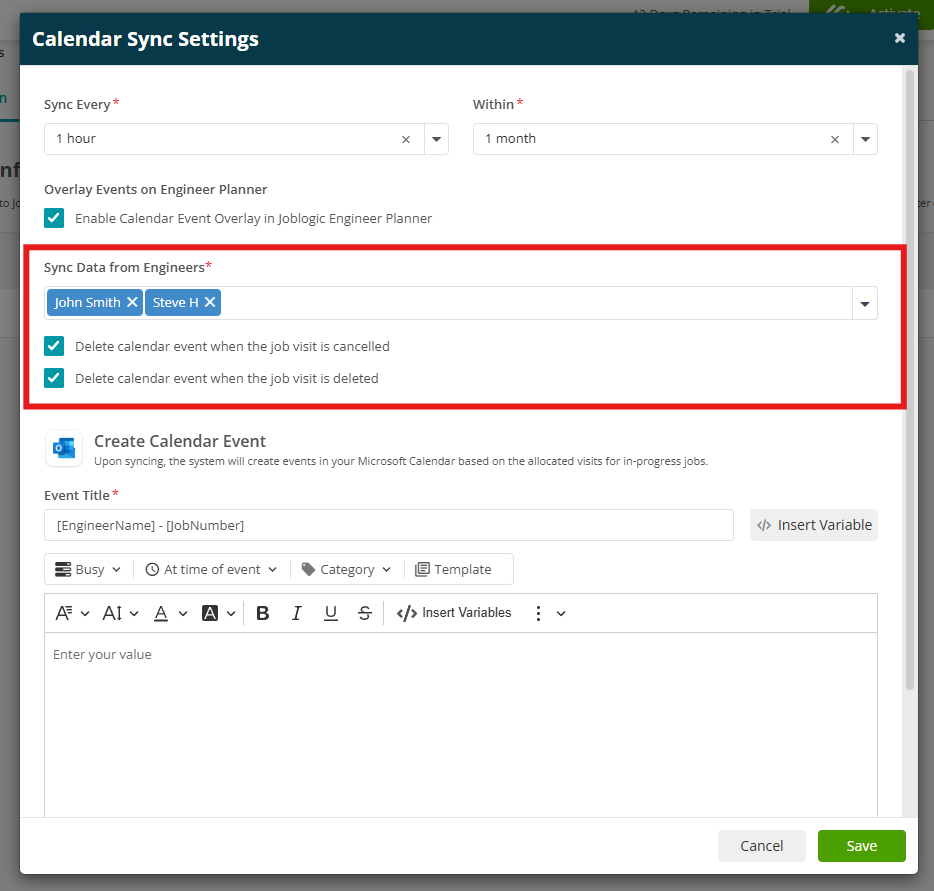Toggle italic formatting
The image size is (934, 891).
point(297,613)
